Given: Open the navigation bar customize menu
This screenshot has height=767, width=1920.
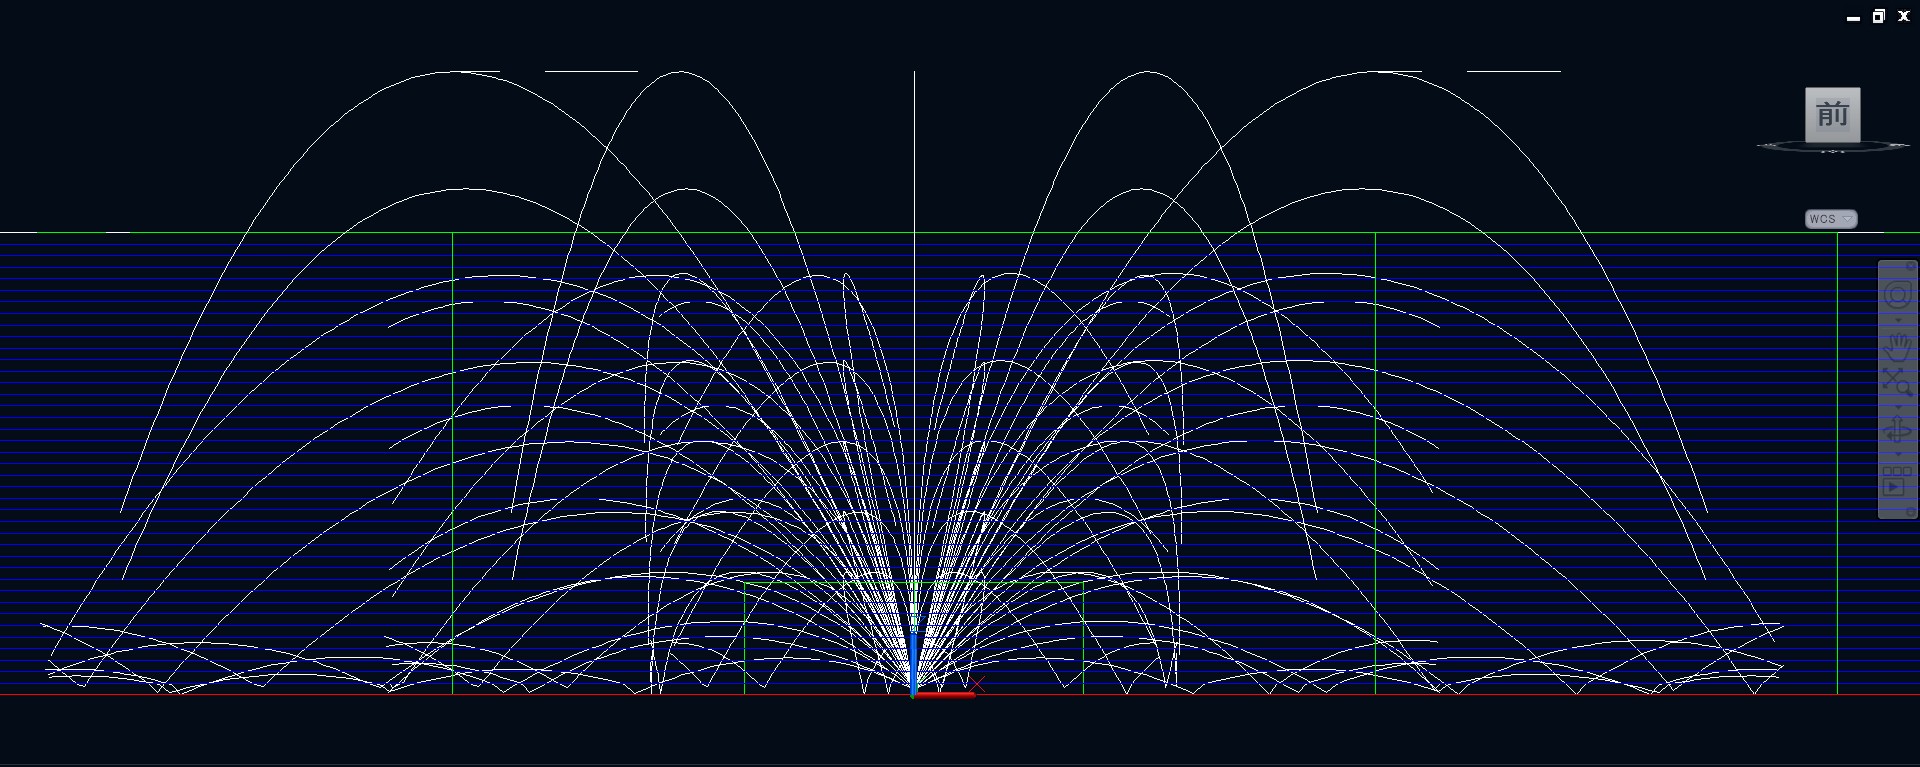Looking at the screenshot, I should point(1911,512).
